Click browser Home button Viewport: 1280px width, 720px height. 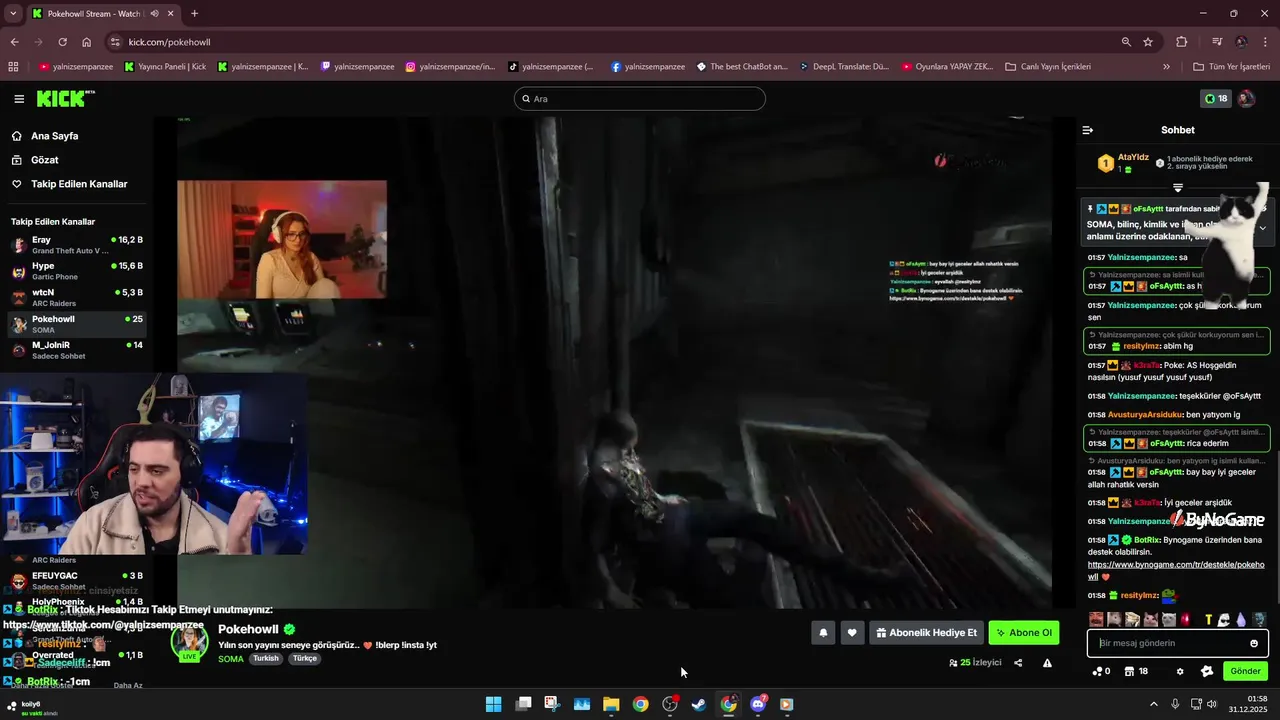[x=87, y=42]
